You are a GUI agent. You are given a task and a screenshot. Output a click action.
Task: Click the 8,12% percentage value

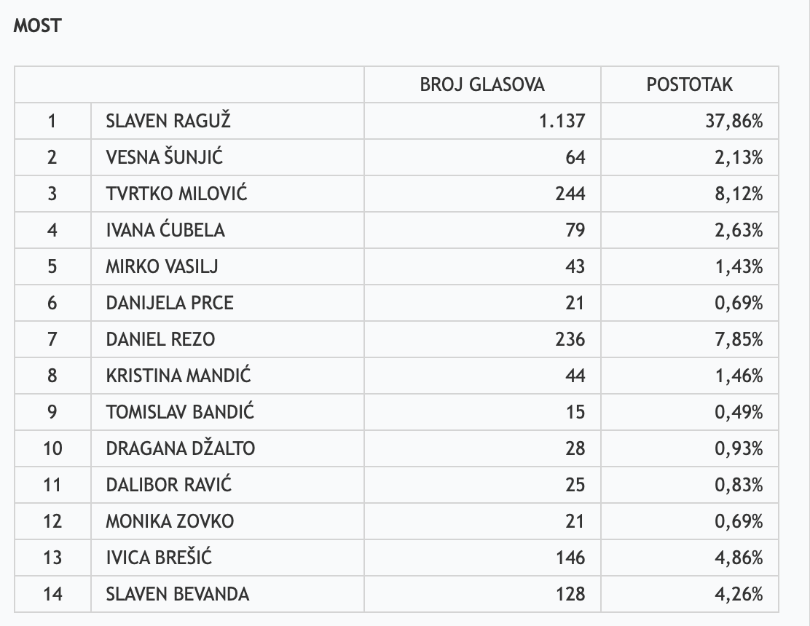click(738, 194)
